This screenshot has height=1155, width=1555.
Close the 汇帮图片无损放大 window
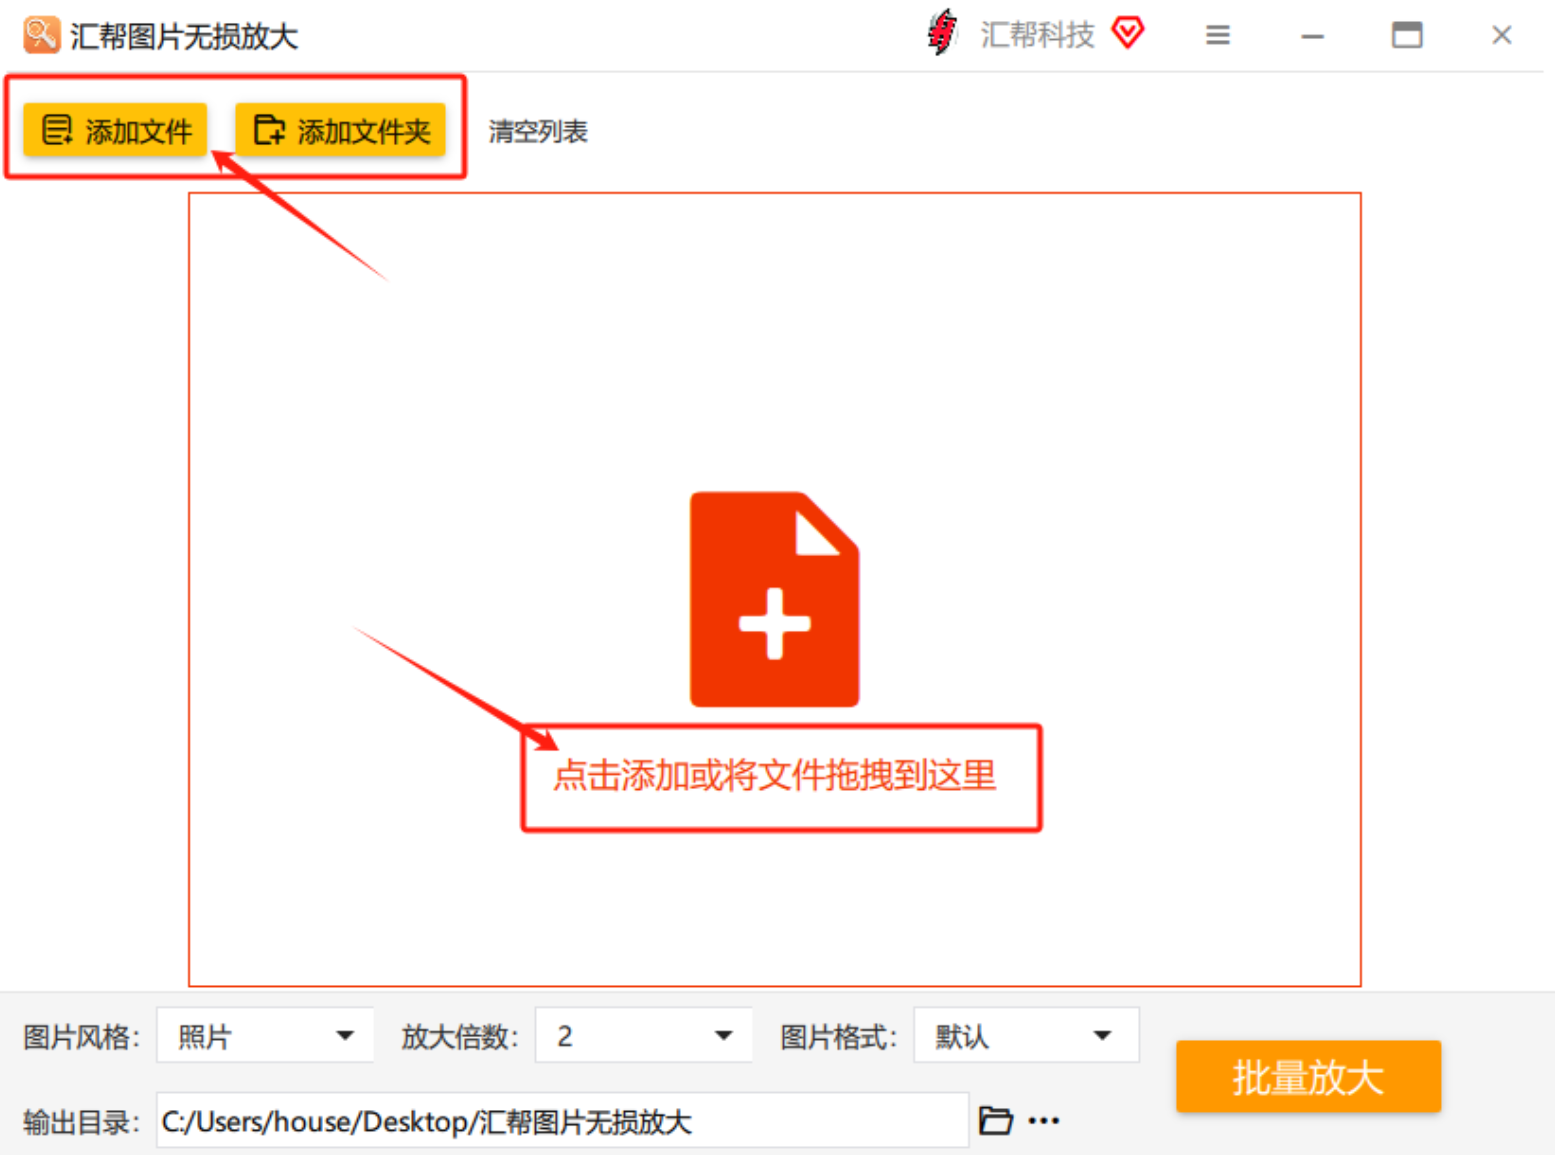(1501, 36)
